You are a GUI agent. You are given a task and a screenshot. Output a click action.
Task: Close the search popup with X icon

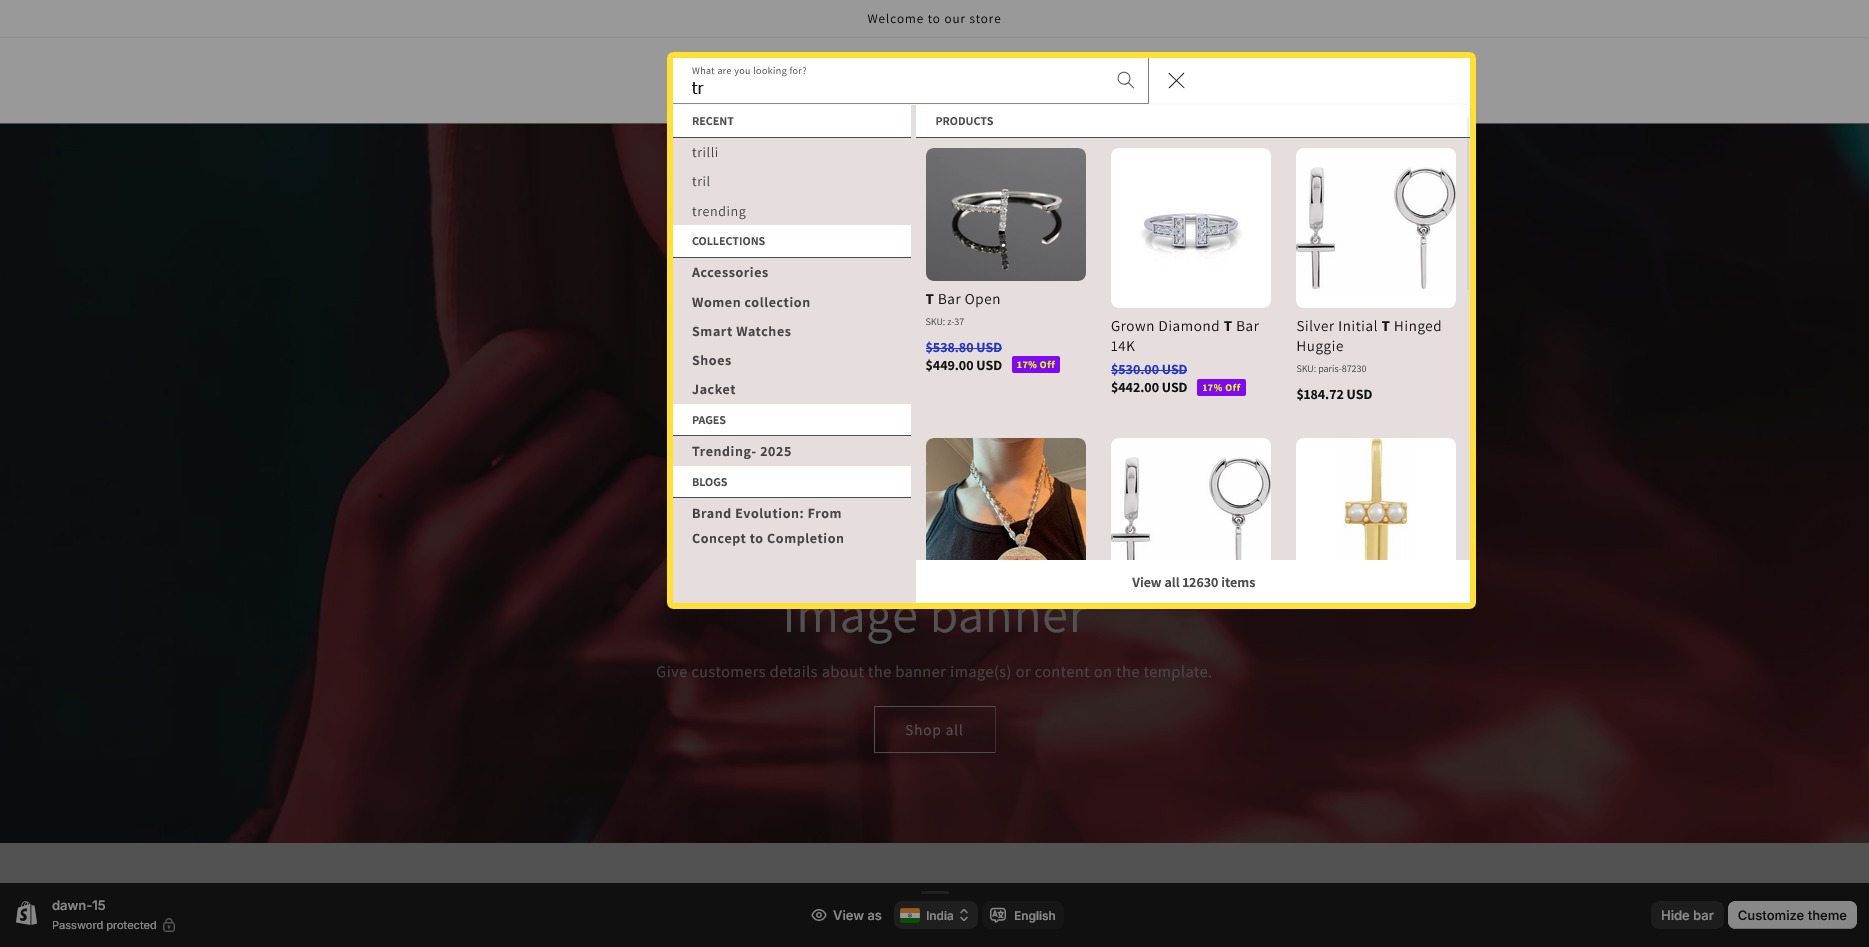click(x=1176, y=80)
